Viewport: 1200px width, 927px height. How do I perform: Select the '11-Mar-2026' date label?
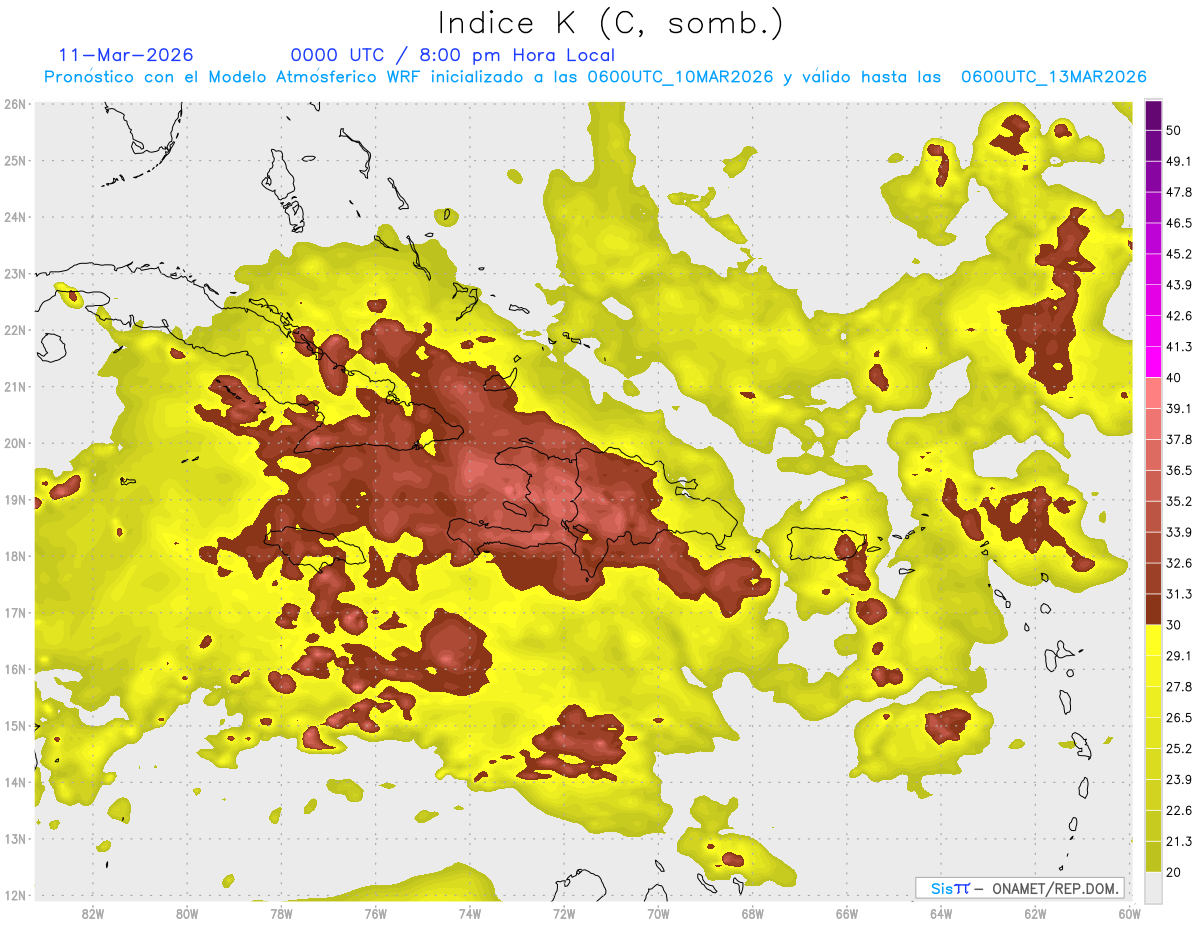click(126, 55)
